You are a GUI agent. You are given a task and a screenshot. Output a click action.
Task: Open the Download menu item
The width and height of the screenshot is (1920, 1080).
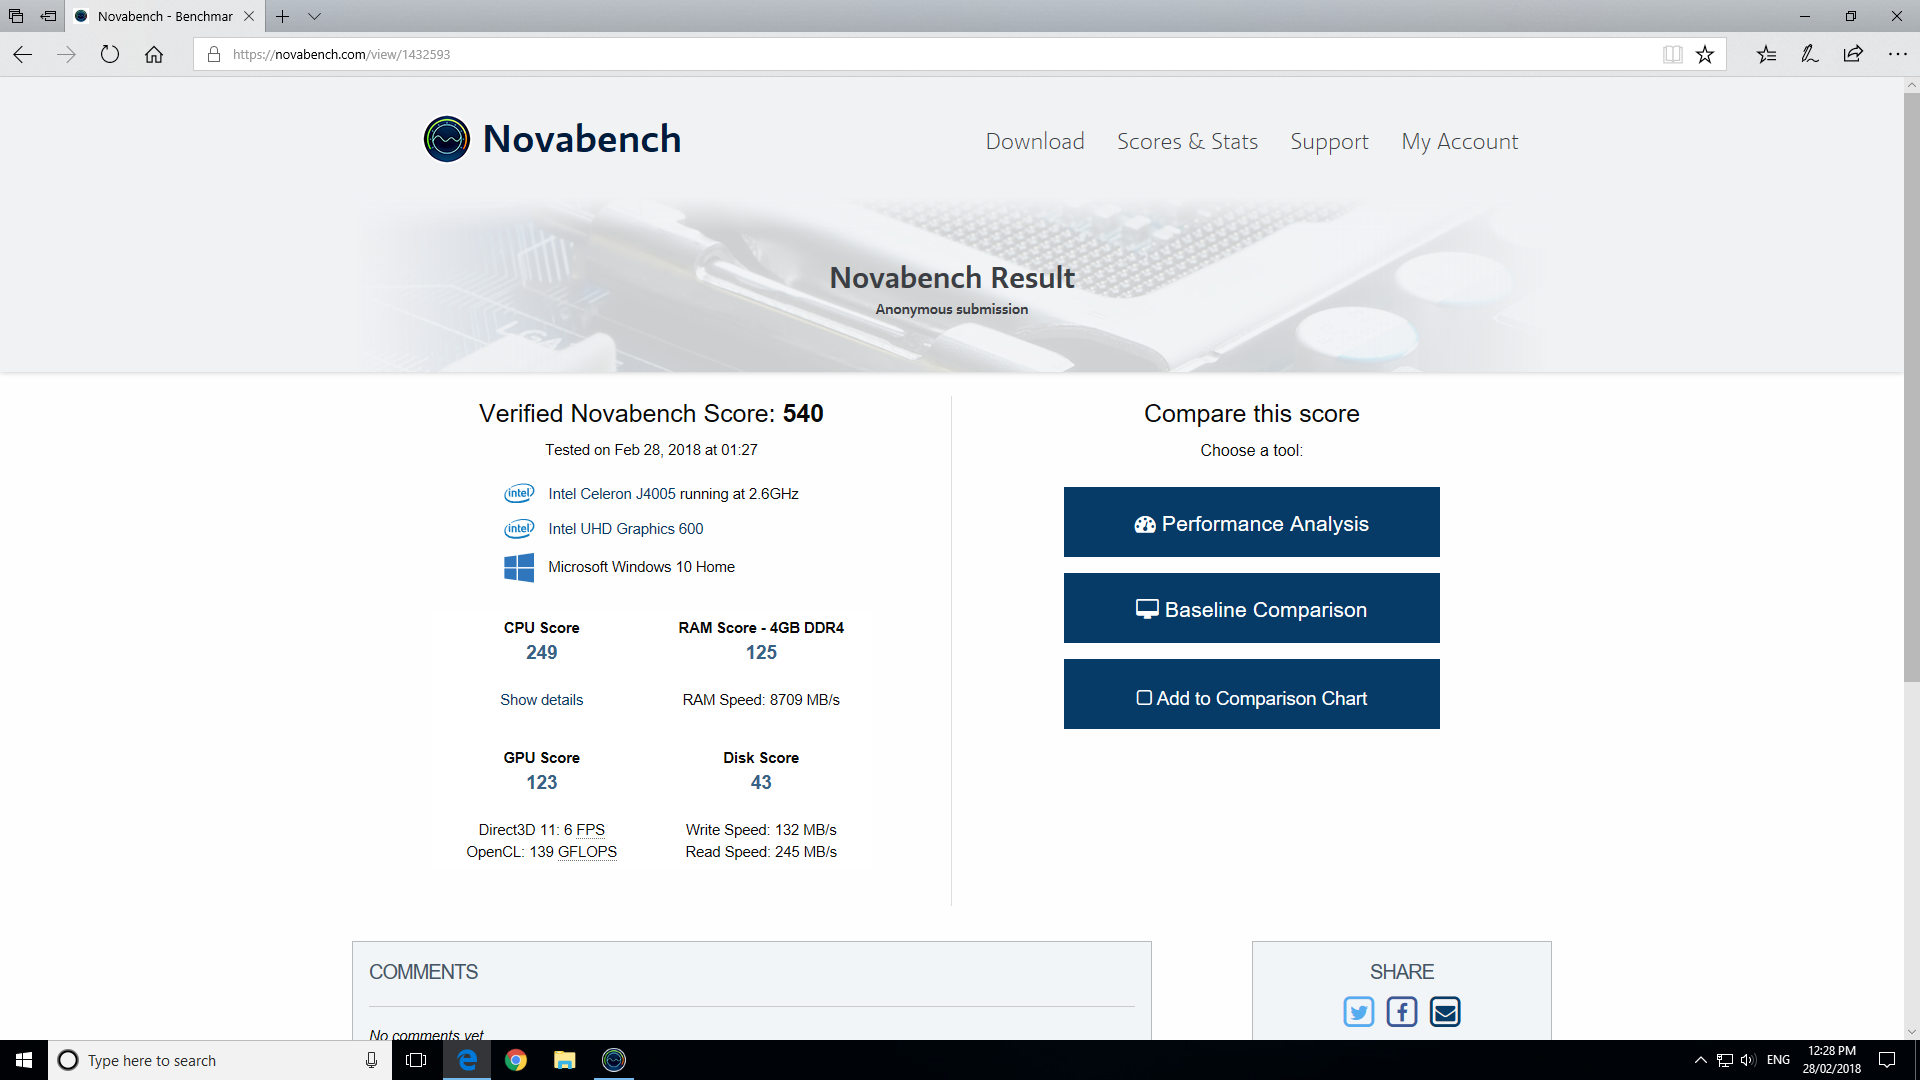[1035, 141]
